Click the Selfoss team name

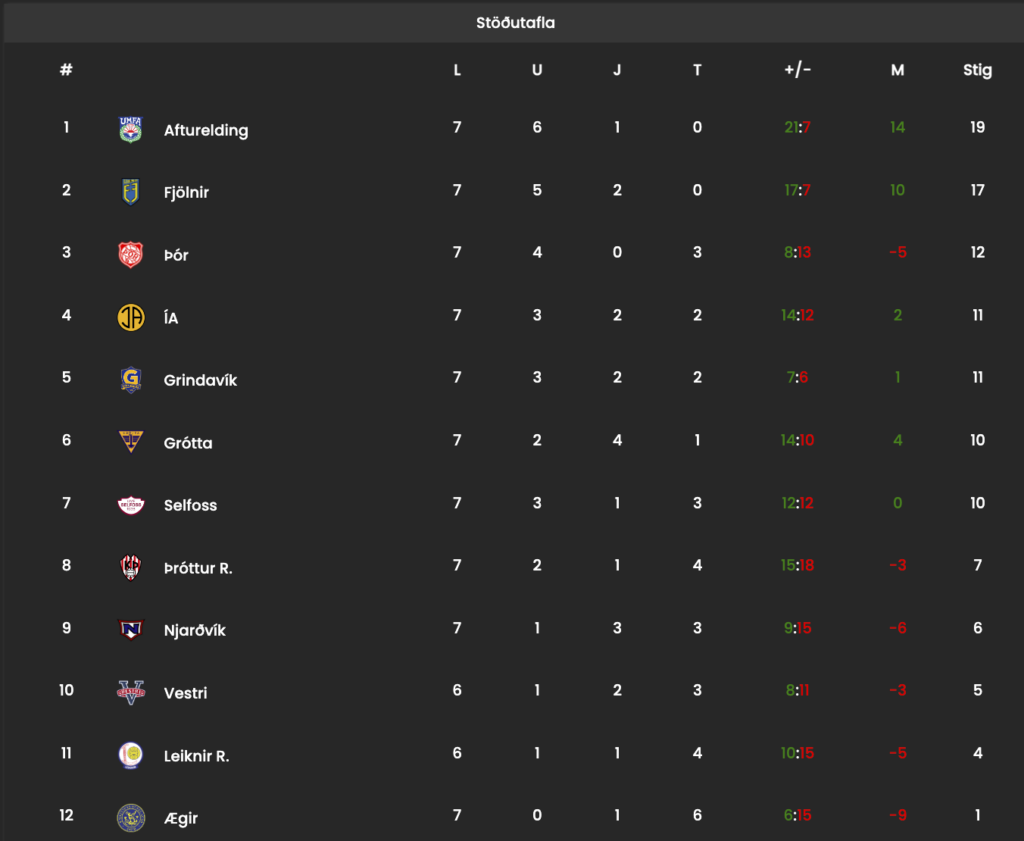pyautogui.click(x=190, y=505)
